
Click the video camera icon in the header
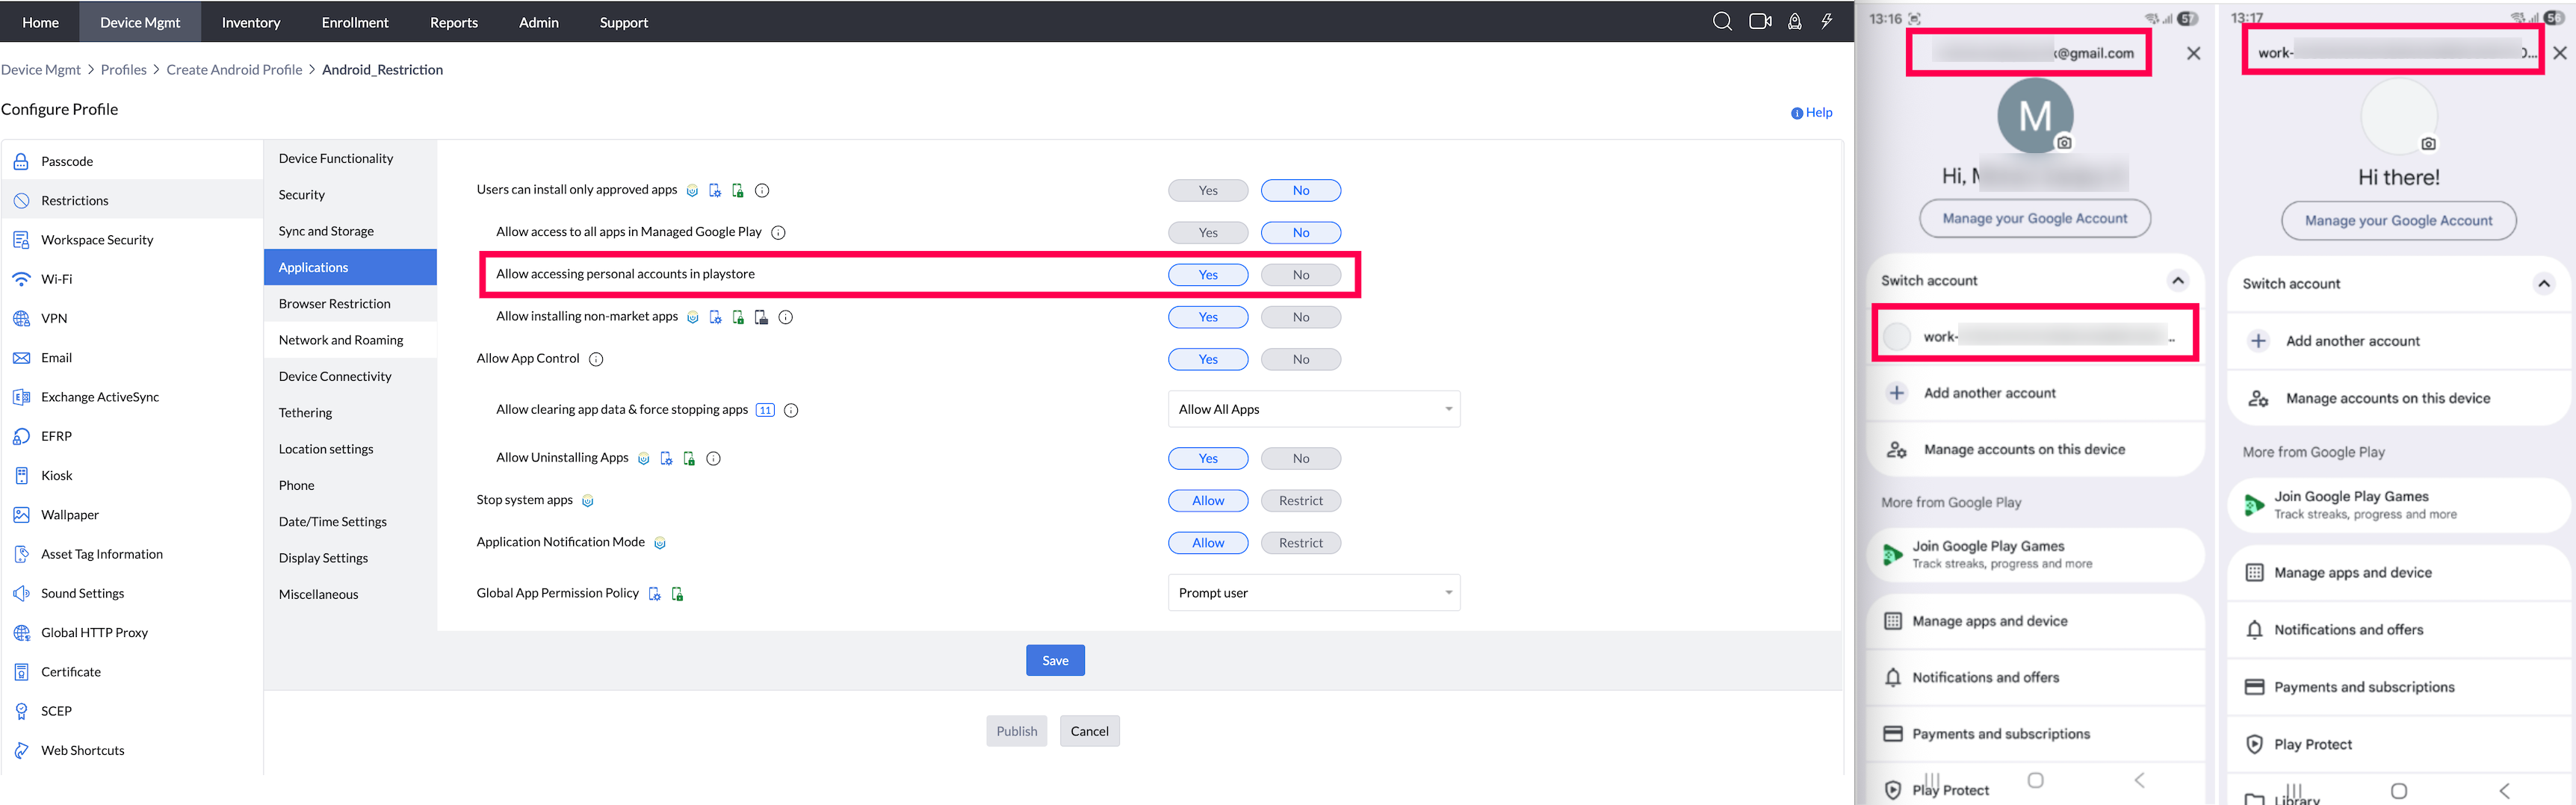pos(1760,21)
